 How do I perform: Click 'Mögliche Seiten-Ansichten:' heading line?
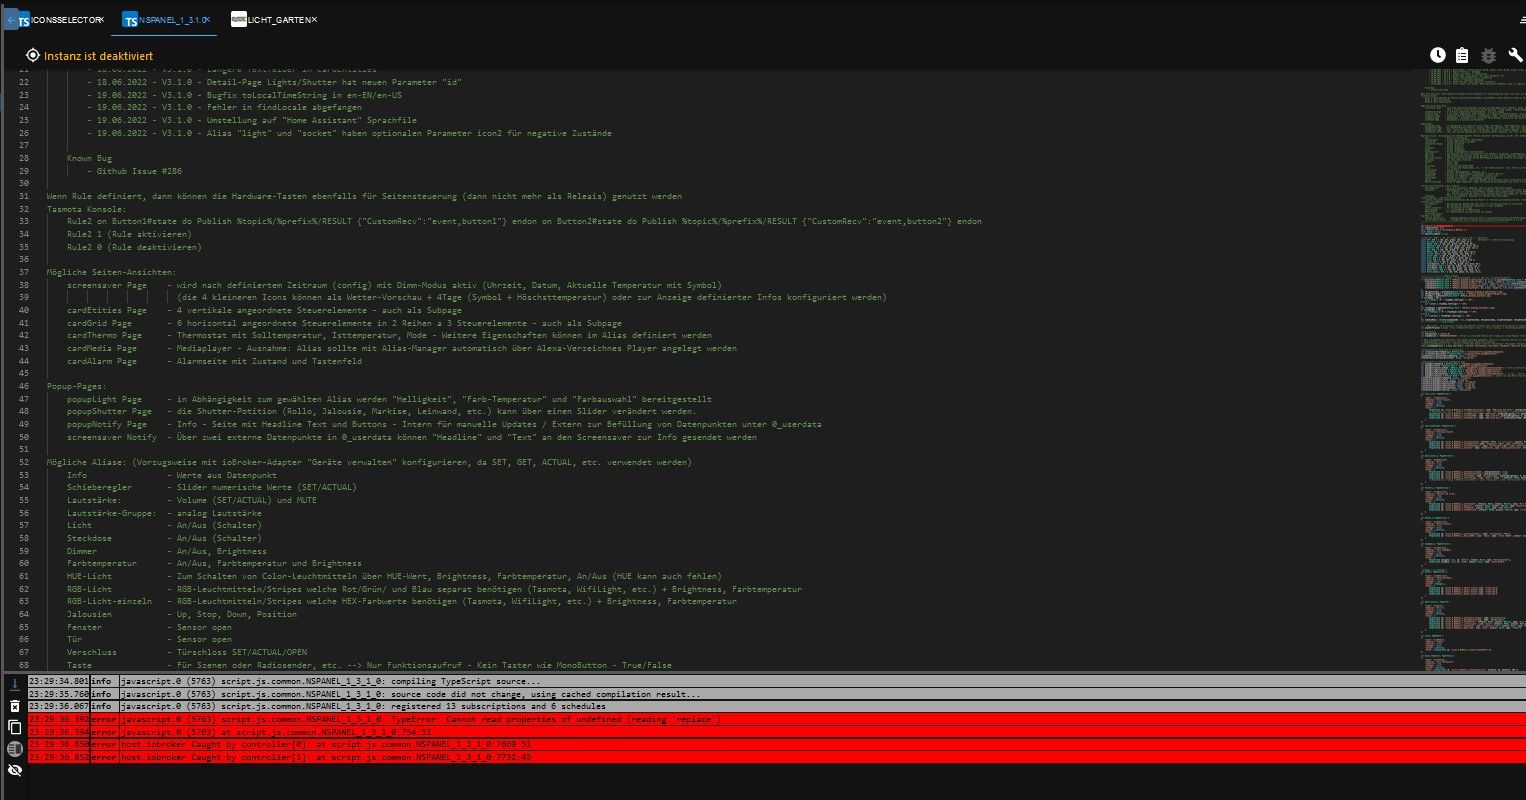coord(112,272)
